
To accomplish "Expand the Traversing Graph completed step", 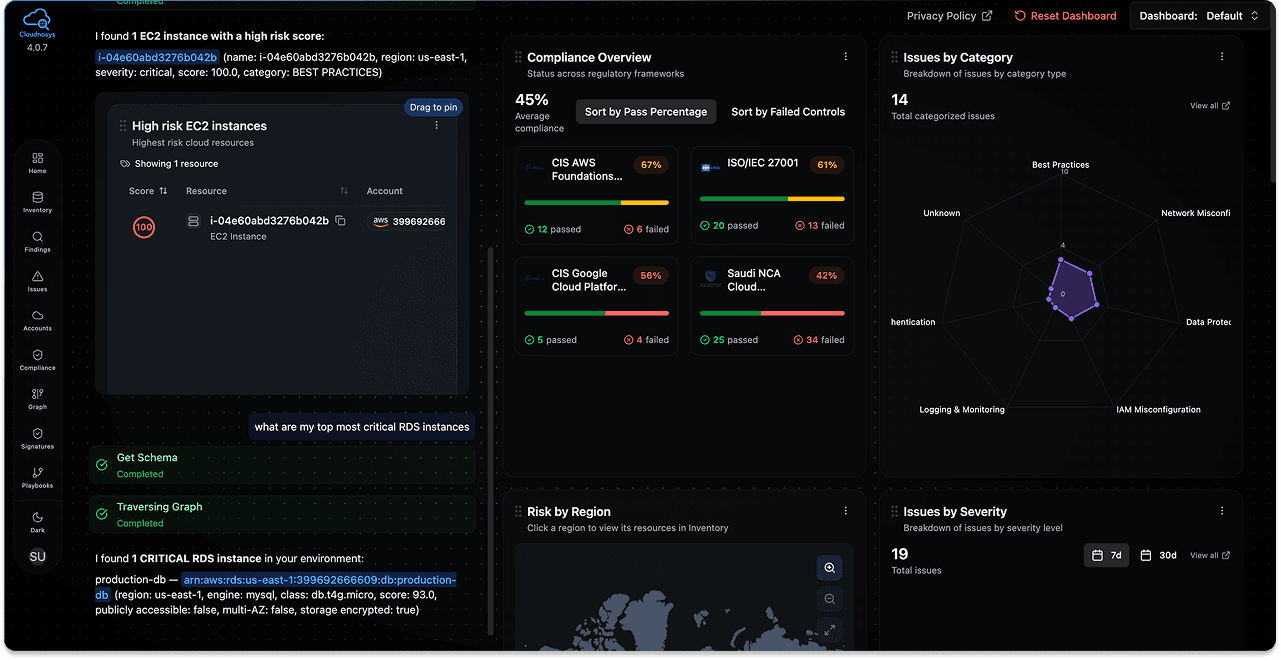I will 282,514.
